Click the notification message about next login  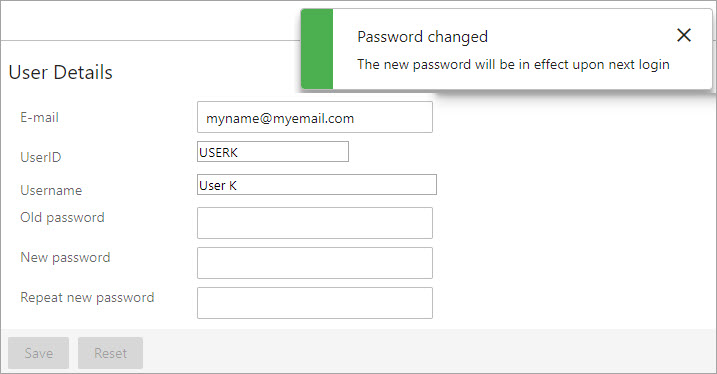tap(513, 64)
